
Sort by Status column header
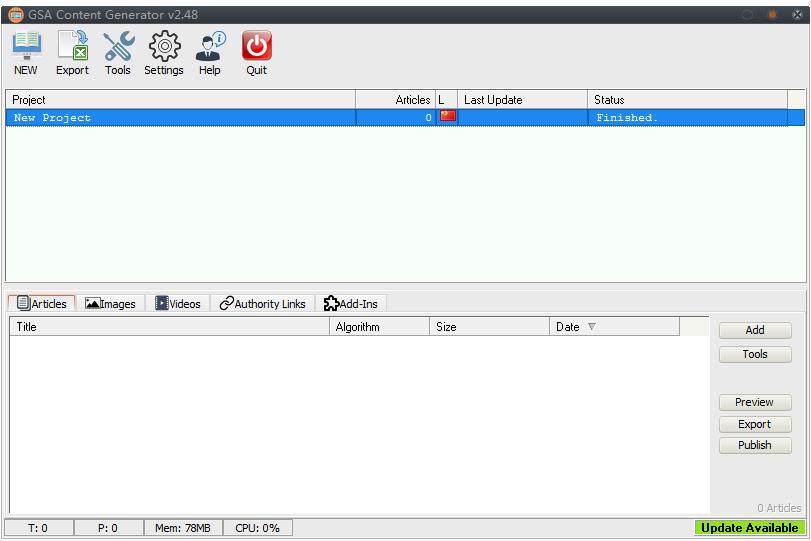click(687, 100)
